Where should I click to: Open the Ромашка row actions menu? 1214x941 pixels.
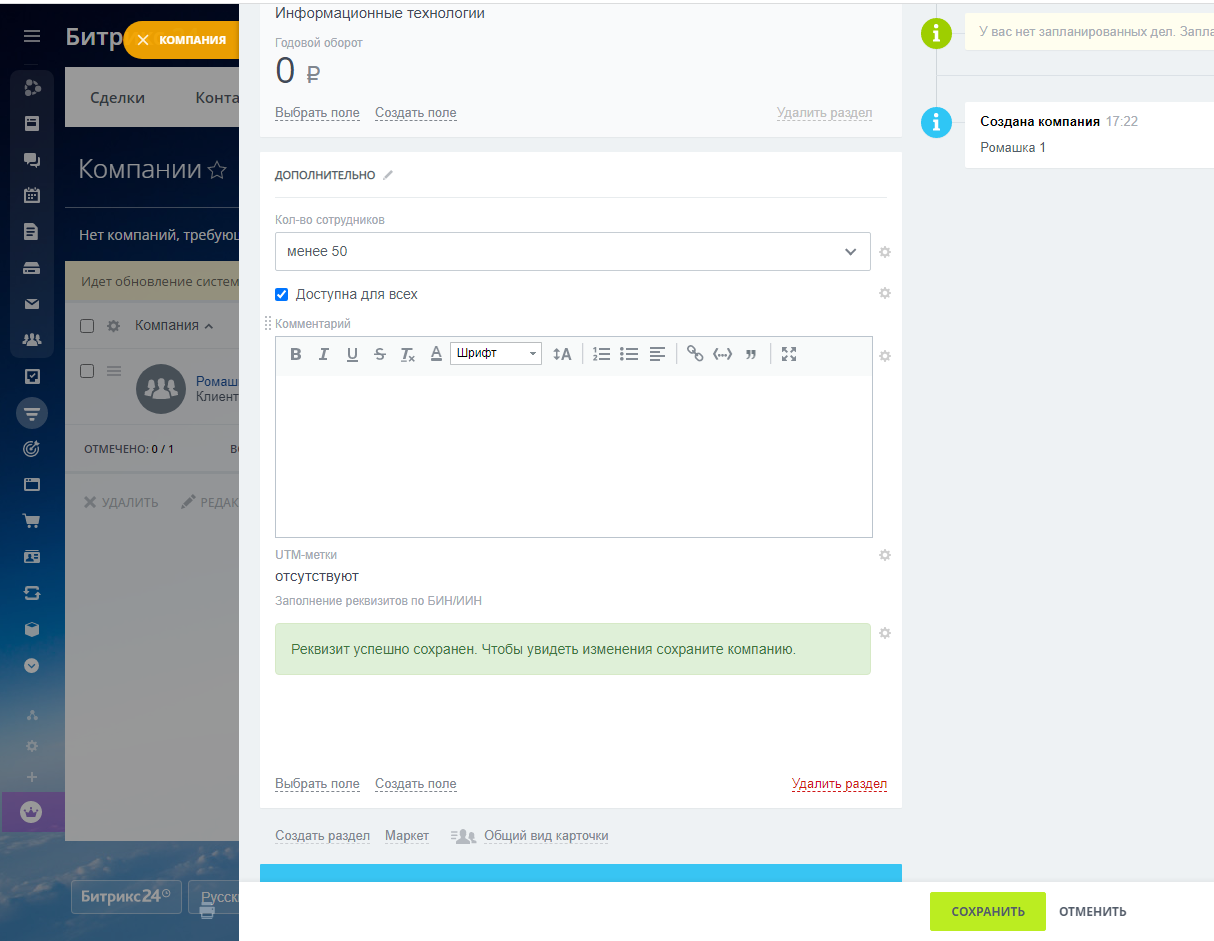tap(114, 371)
